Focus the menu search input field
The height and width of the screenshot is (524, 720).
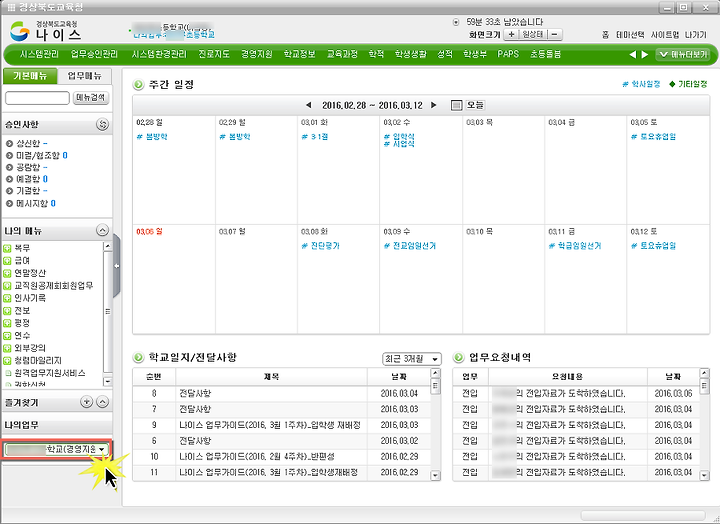(37, 97)
